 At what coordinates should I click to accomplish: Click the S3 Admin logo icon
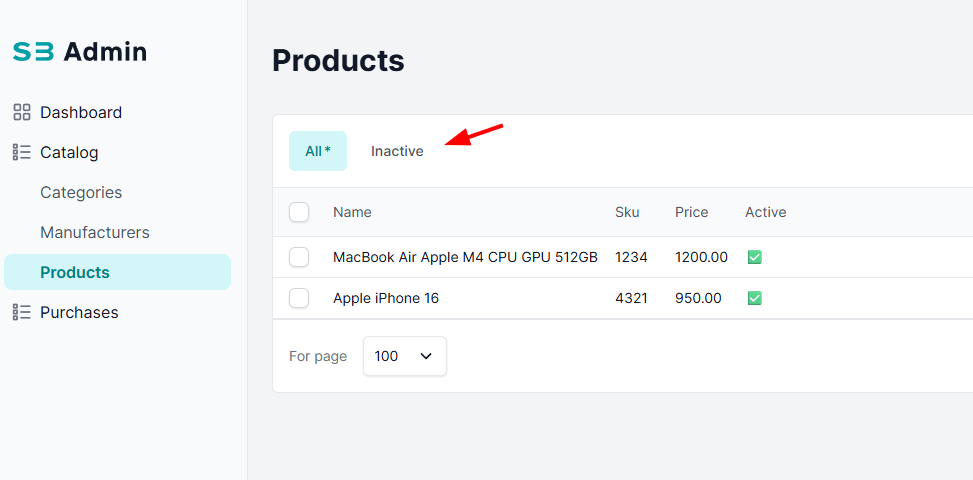pos(34,51)
